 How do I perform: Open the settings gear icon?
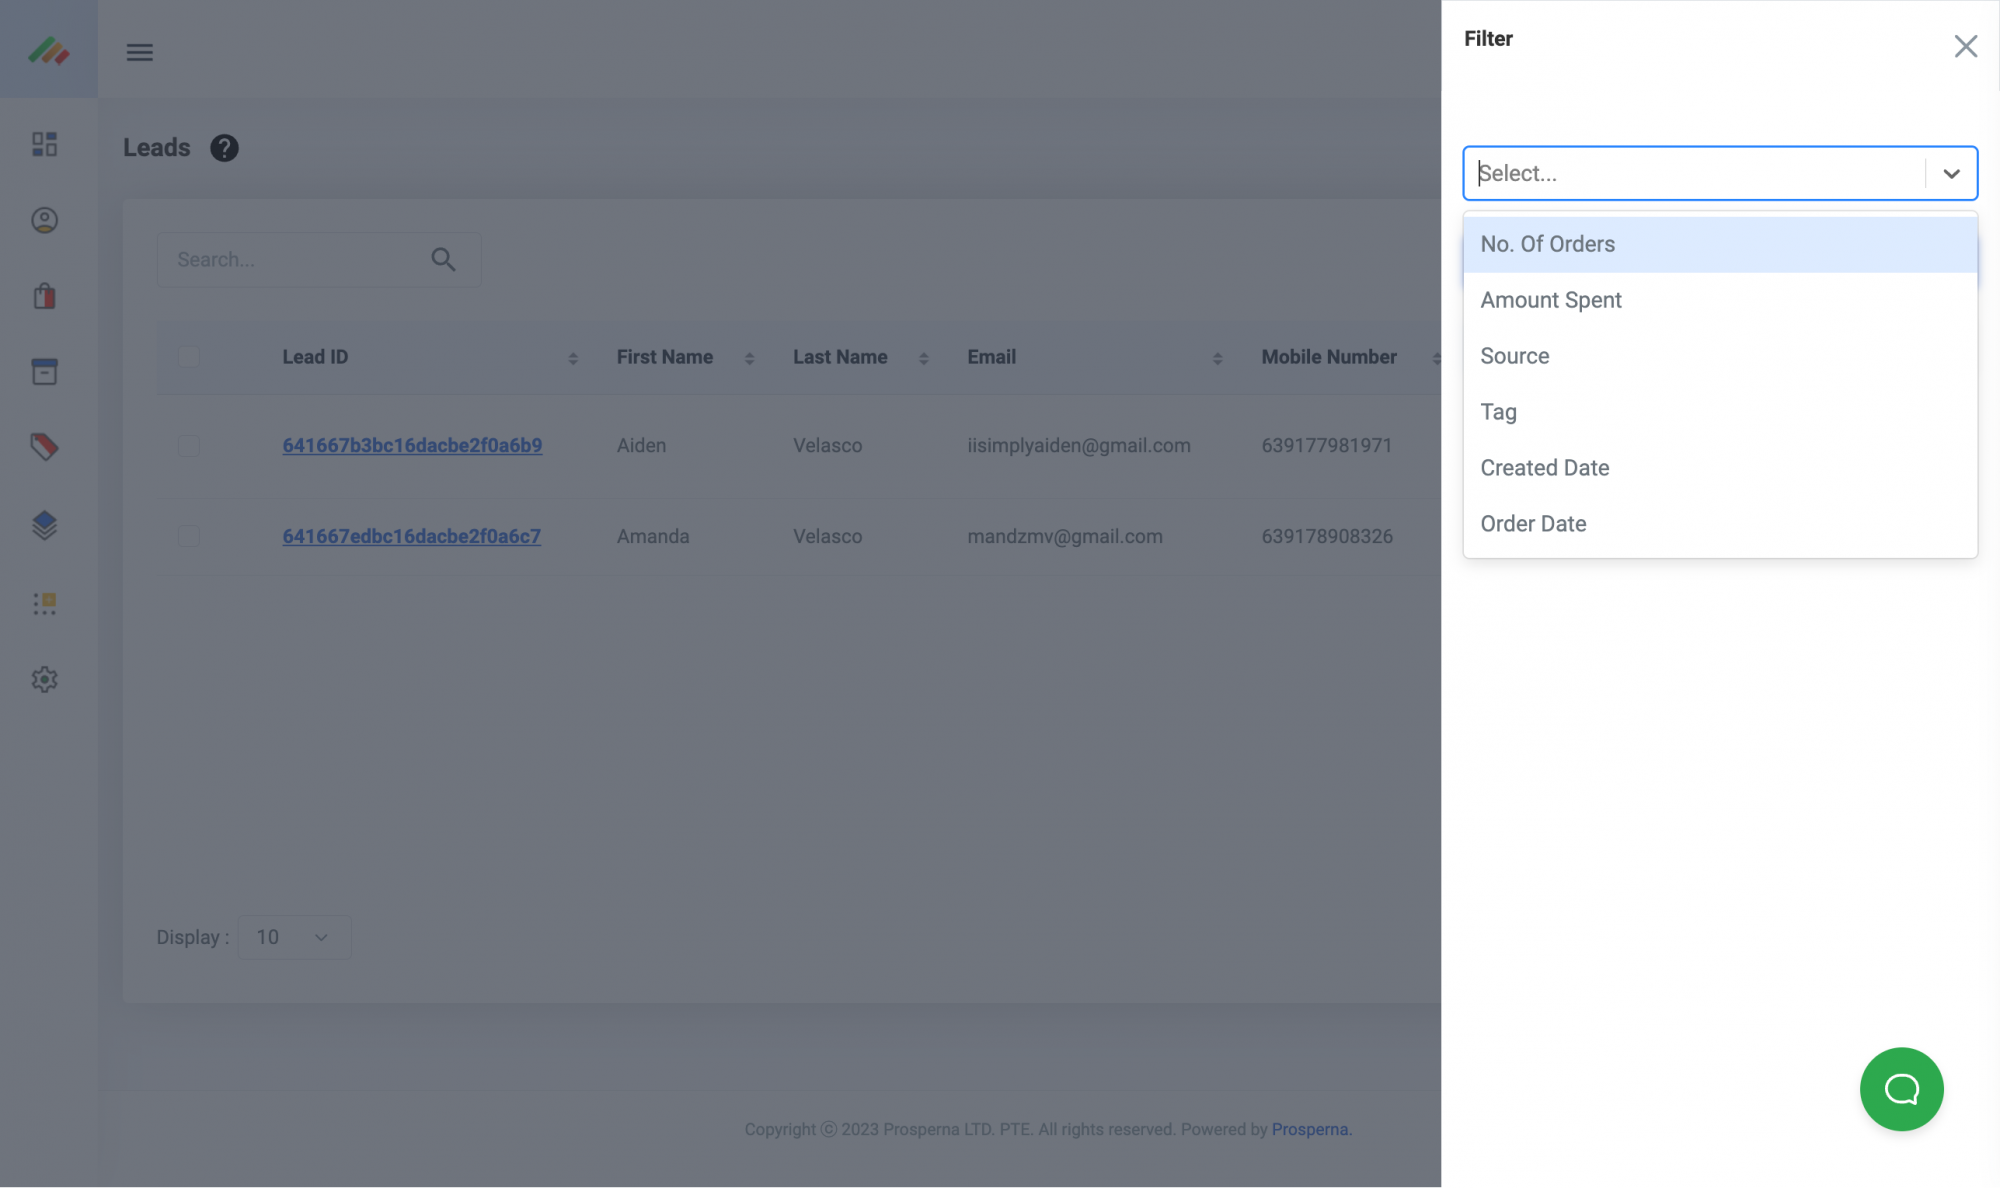[44, 680]
